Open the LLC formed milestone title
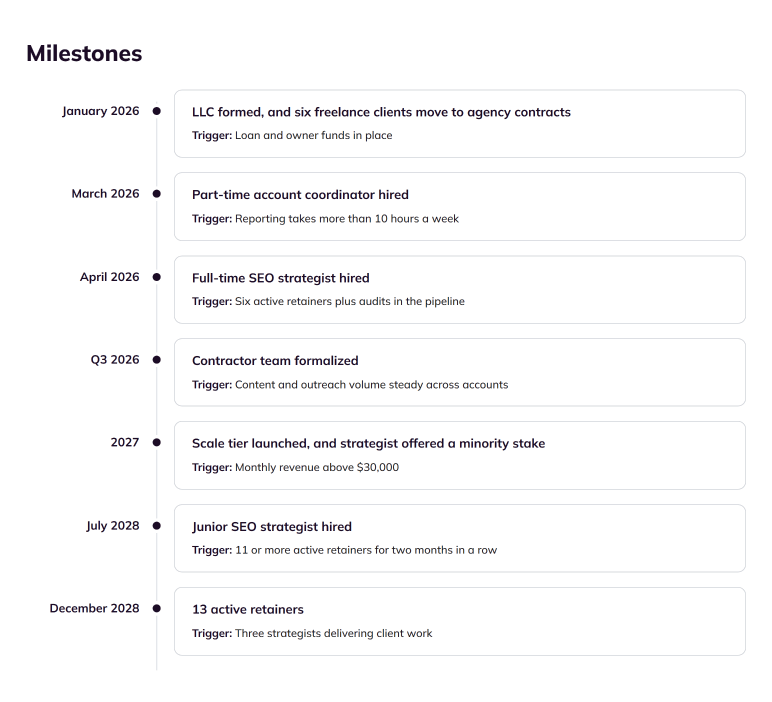This screenshot has height=702, width=772. click(x=381, y=112)
